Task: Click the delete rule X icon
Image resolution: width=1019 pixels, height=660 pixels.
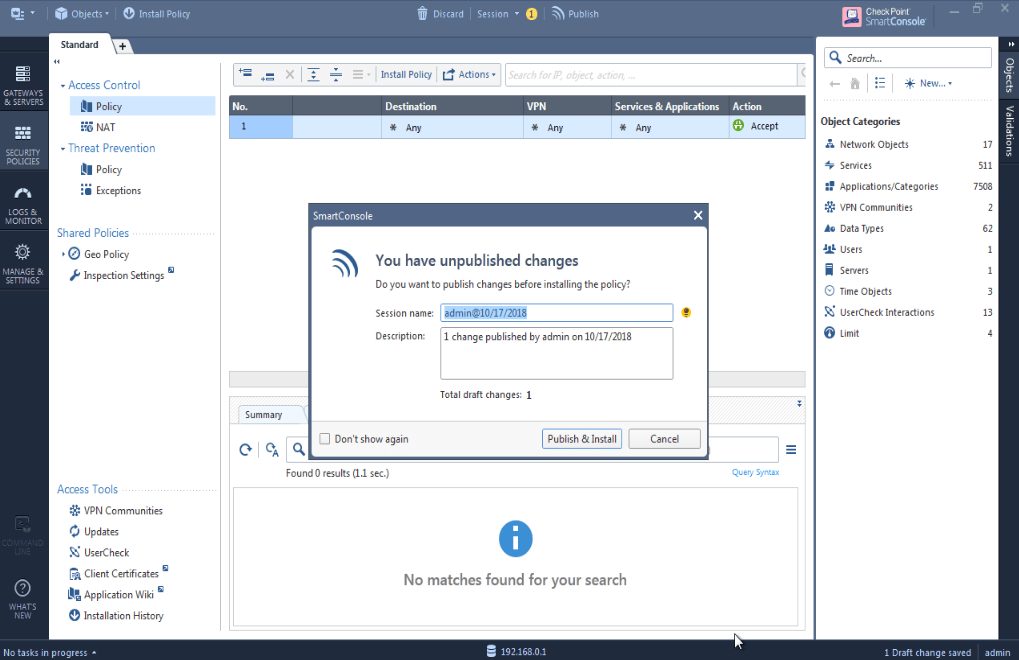Action: pyautogui.click(x=290, y=75)
